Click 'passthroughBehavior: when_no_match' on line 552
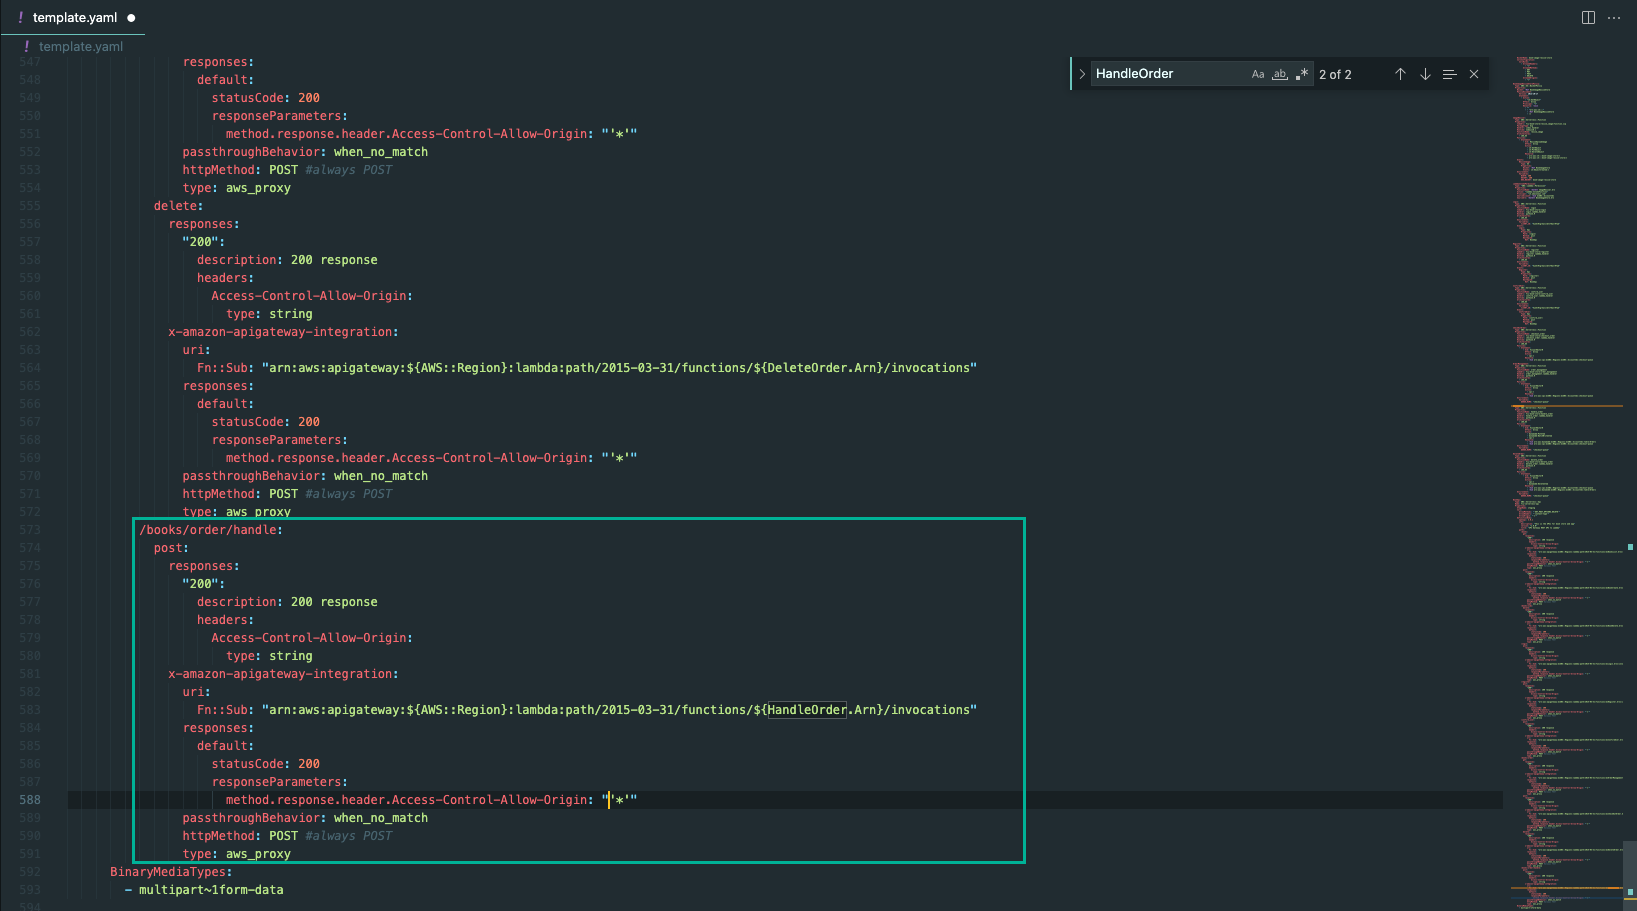Screen dimensions: 1637x911 pos(305,152)
